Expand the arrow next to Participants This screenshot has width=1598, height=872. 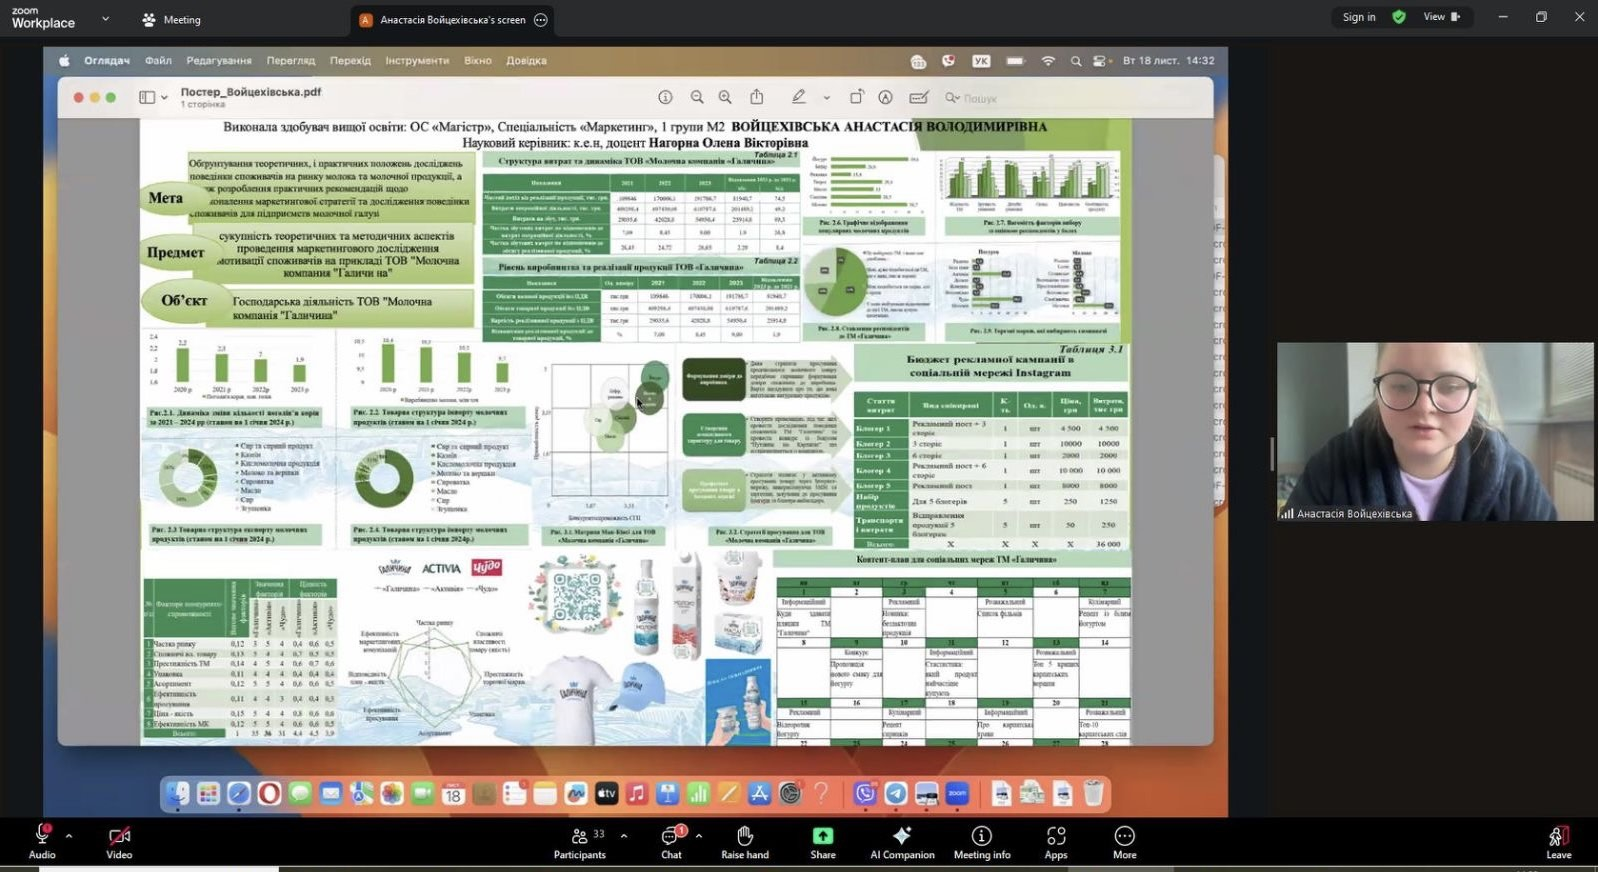pos(624,836)
